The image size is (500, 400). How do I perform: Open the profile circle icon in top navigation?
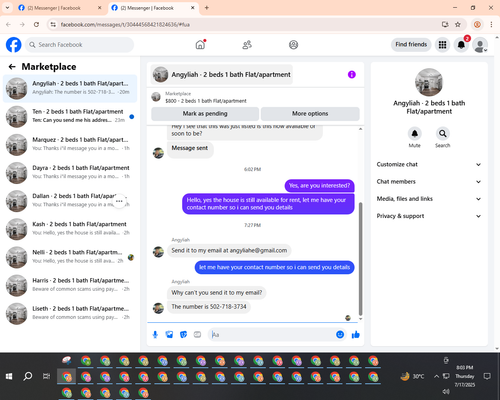click(x=293, y=45)
